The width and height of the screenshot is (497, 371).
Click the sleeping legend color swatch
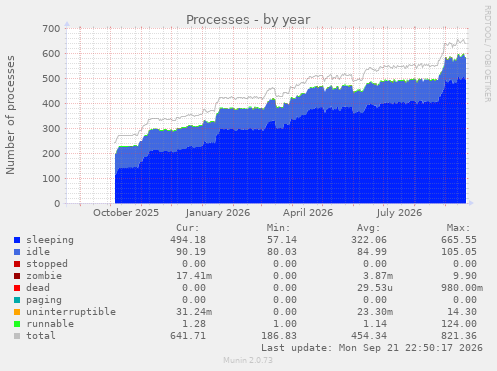(x=17, y=240)
